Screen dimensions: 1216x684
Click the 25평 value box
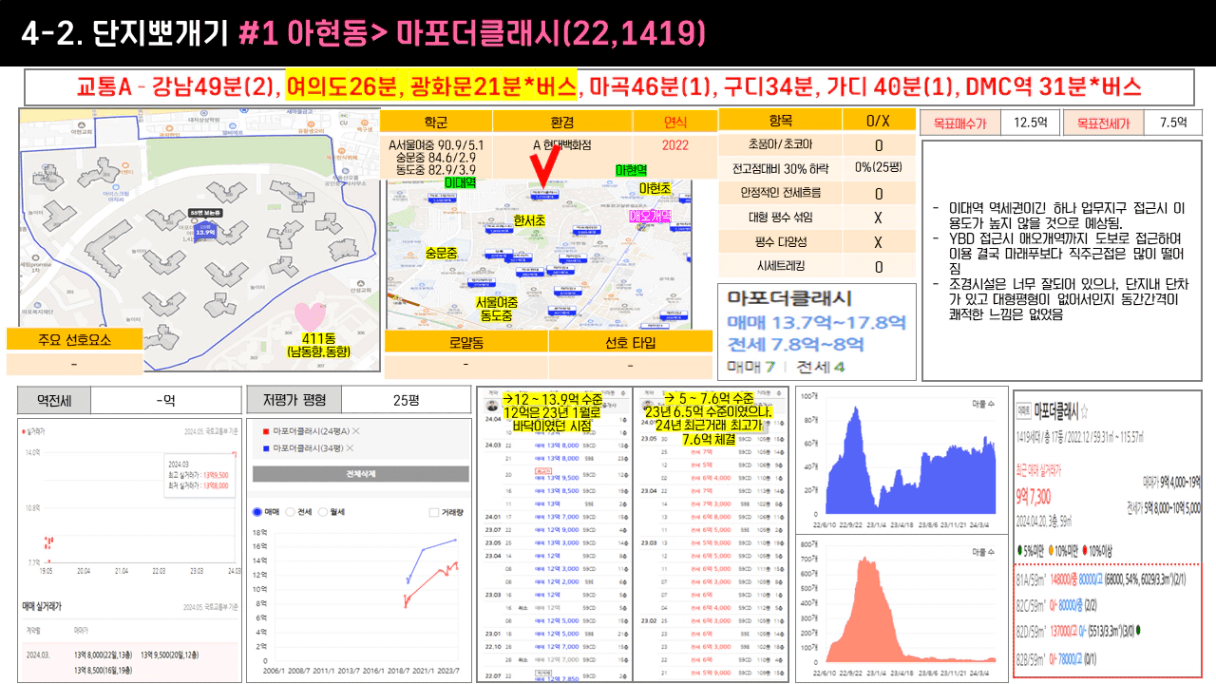[406, 401]
